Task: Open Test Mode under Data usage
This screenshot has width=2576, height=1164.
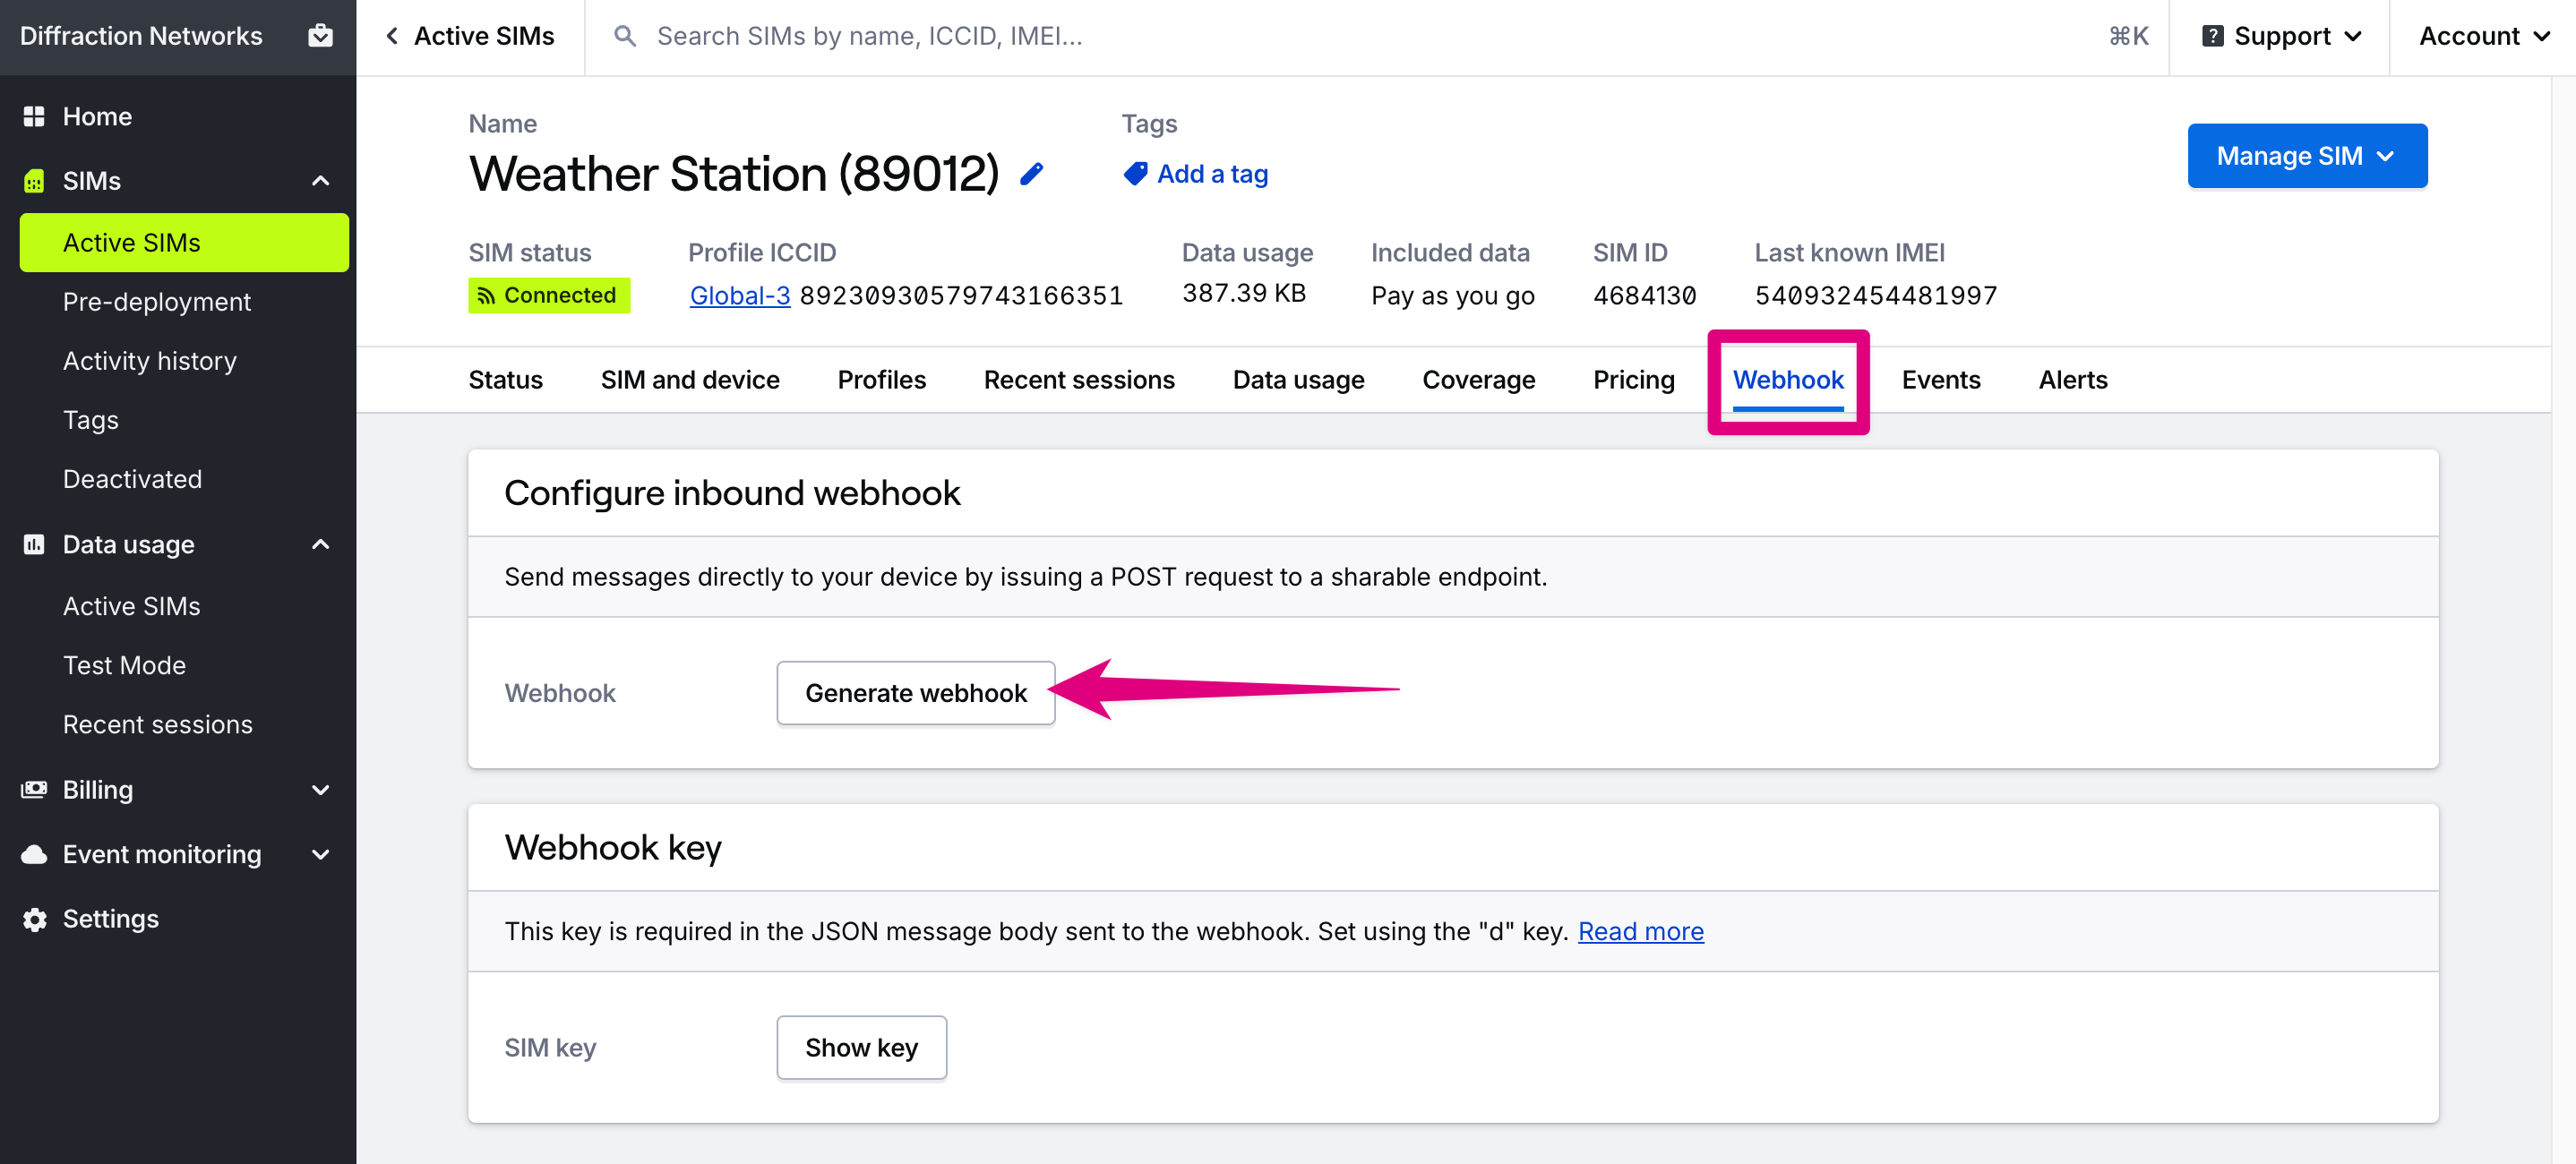Action: 124,665
